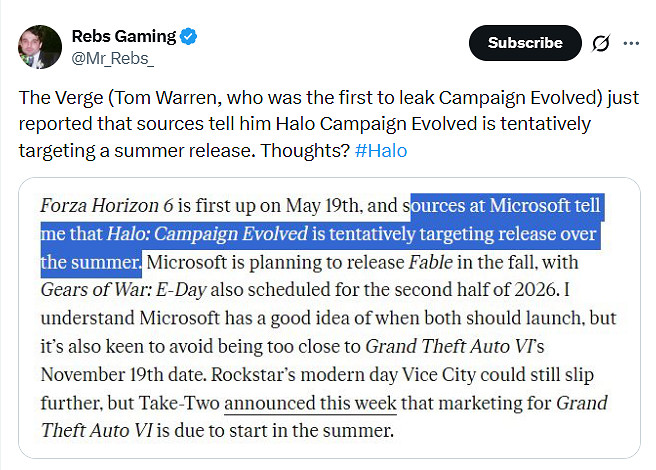Open the Grok slashed-circle icon
This screenshot has width=656, height=470.
[601, 44]
